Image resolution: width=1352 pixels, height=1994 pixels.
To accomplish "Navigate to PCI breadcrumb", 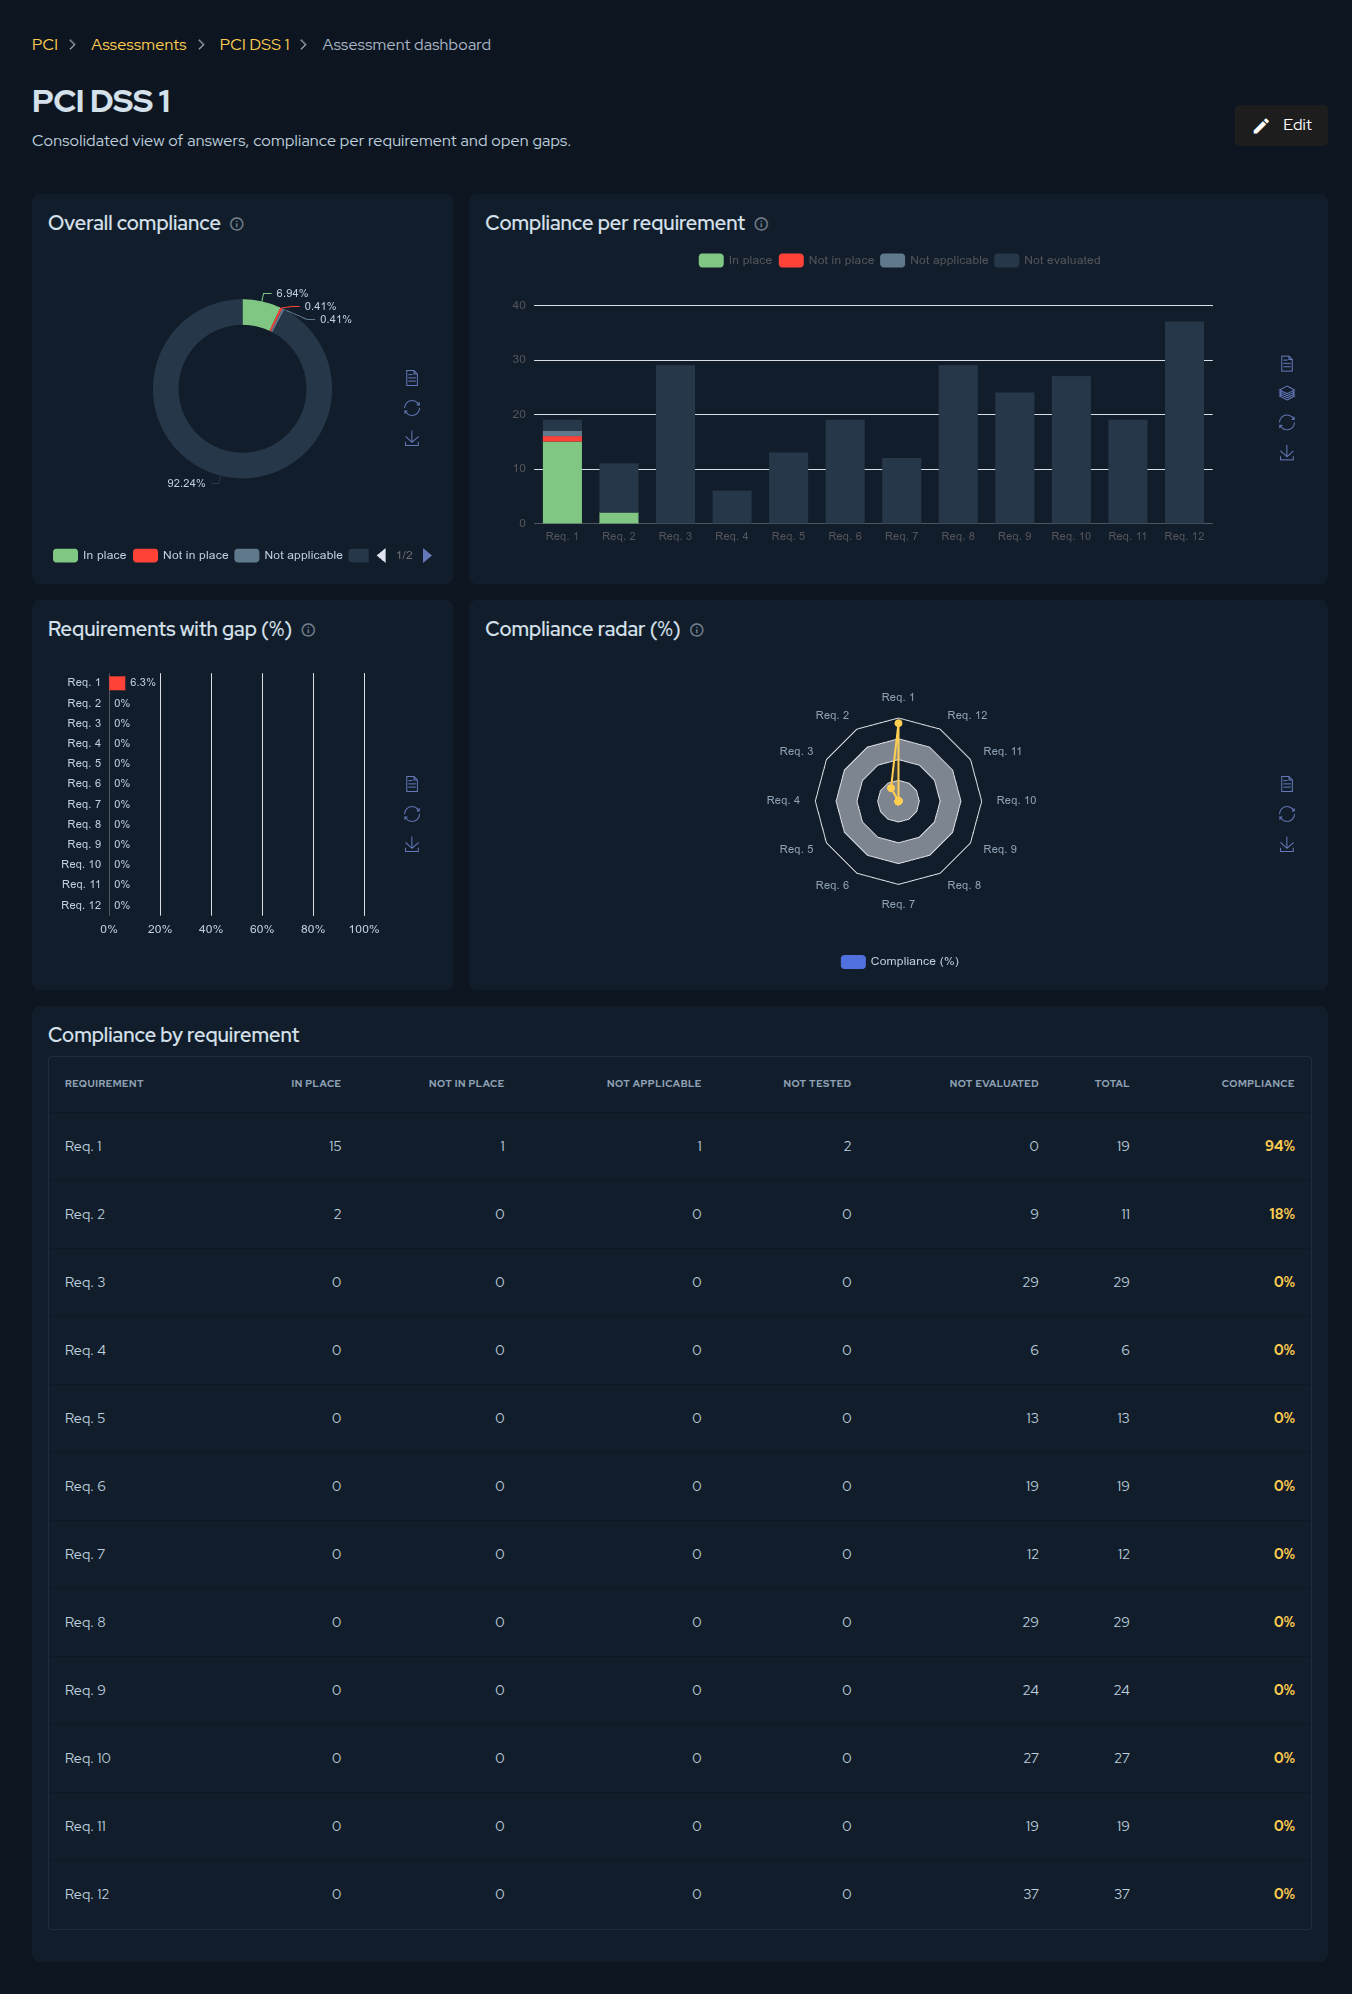I will point(45,45).
